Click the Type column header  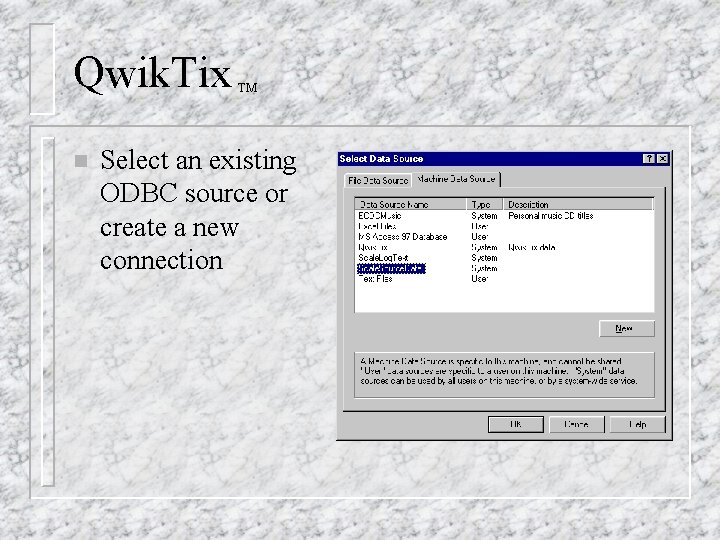[x=484, y=204]
